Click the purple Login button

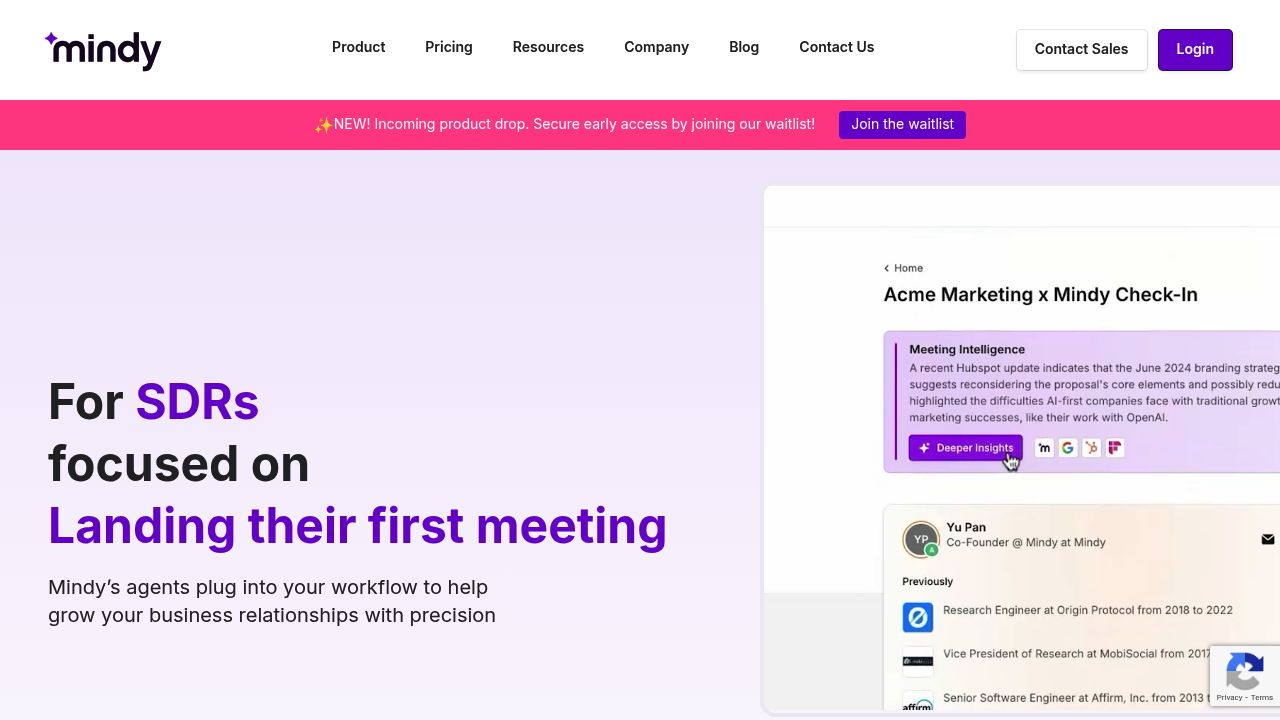coord(1195,49)
